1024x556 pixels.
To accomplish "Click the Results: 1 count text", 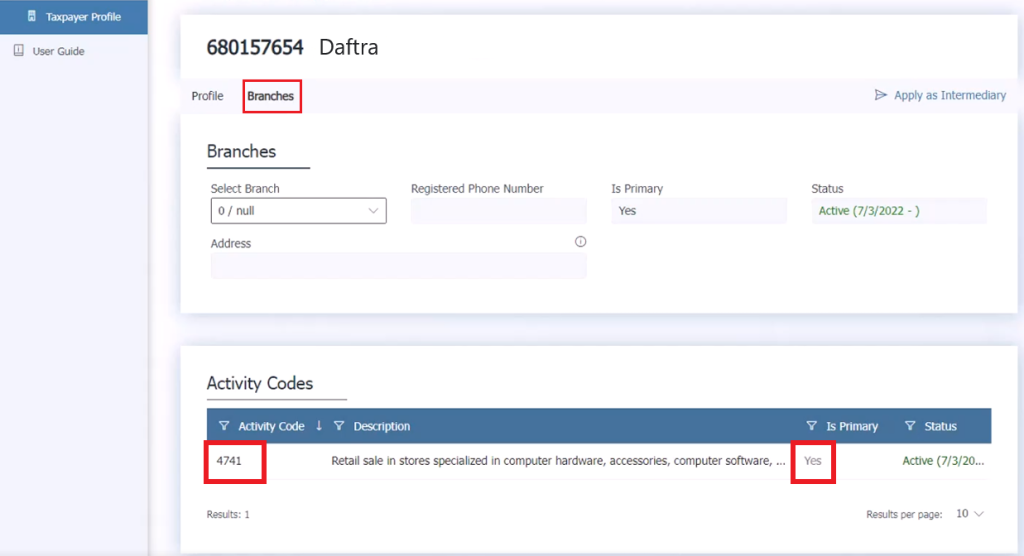I will point(228,514).
